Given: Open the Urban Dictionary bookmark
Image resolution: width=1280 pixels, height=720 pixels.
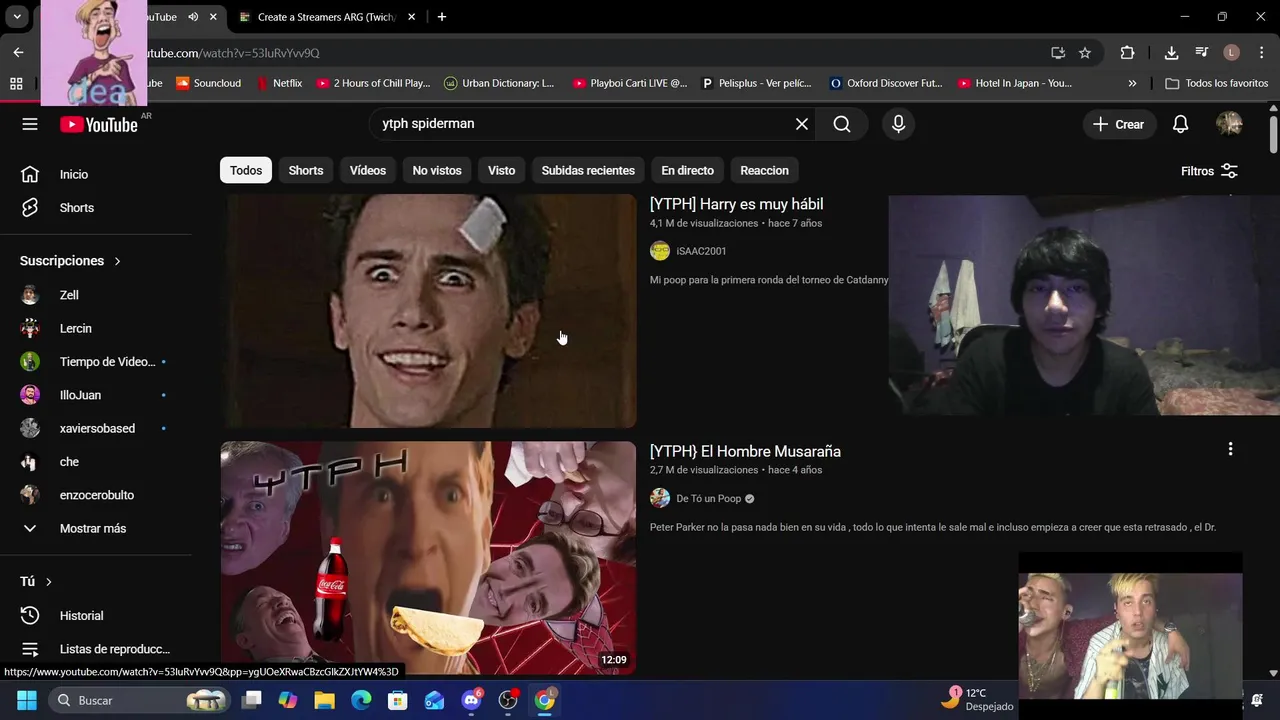Looking at the screenshot, I should click(498, 83).
